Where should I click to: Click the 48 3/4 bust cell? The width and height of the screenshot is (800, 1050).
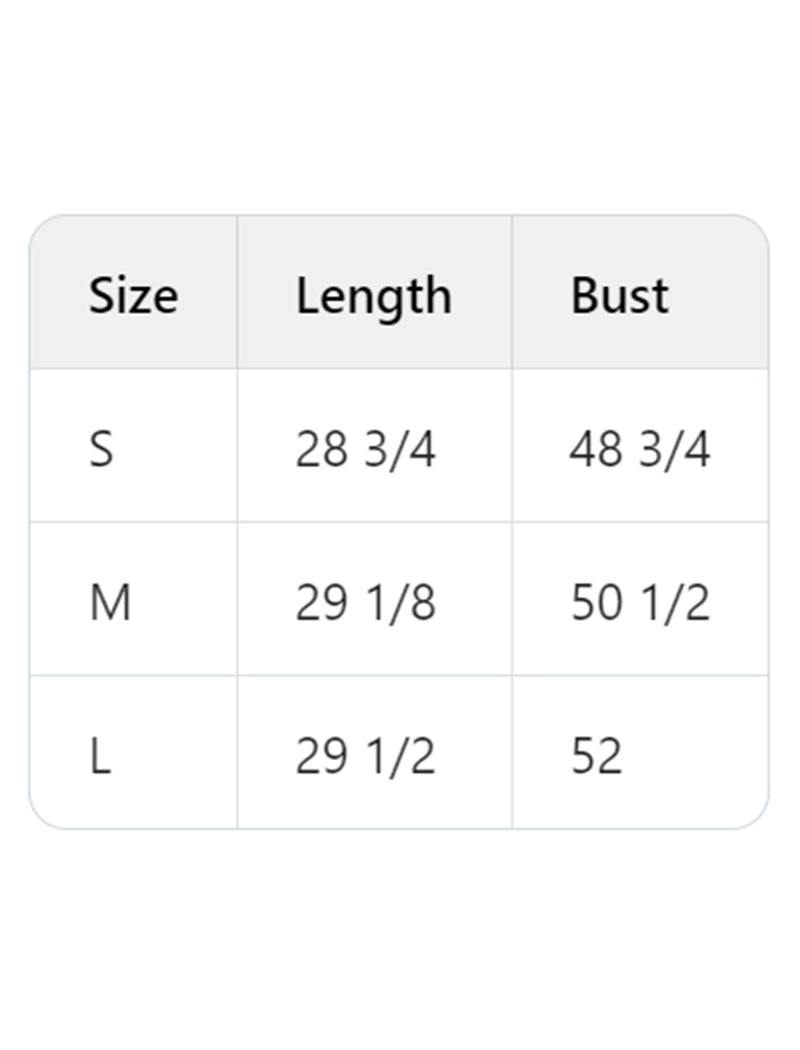tap(640, 450)
